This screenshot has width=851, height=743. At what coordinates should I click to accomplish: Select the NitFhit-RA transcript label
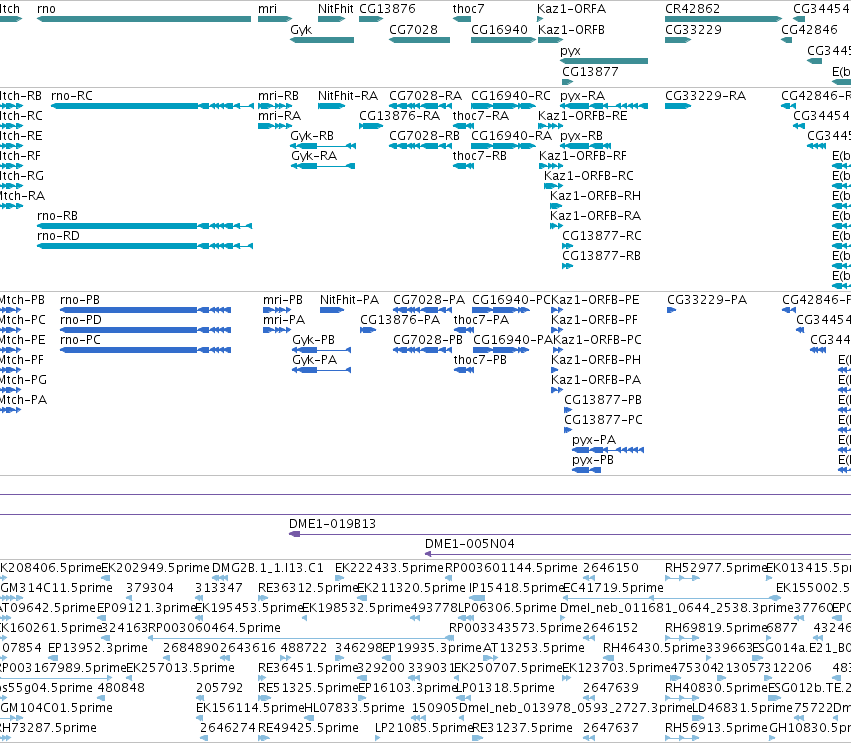click(x=348, y=96)
